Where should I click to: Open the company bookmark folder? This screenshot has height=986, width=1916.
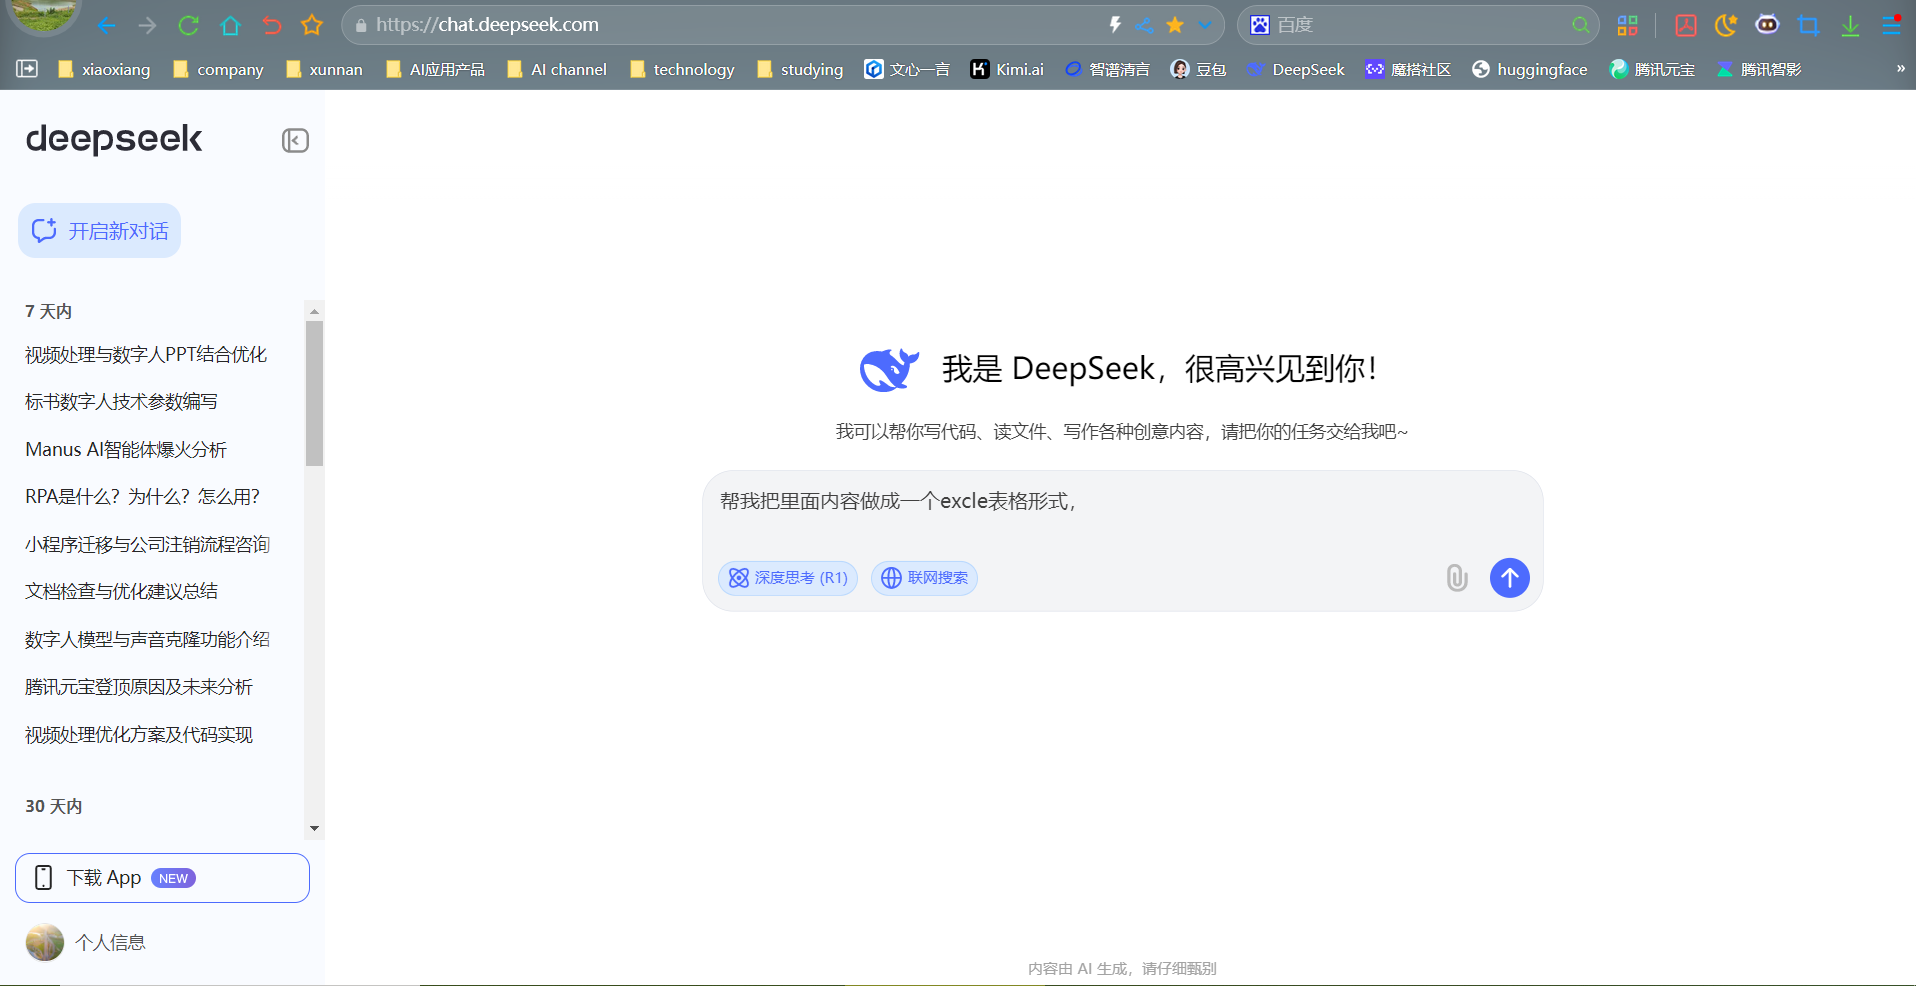click(x=218, y=69)
